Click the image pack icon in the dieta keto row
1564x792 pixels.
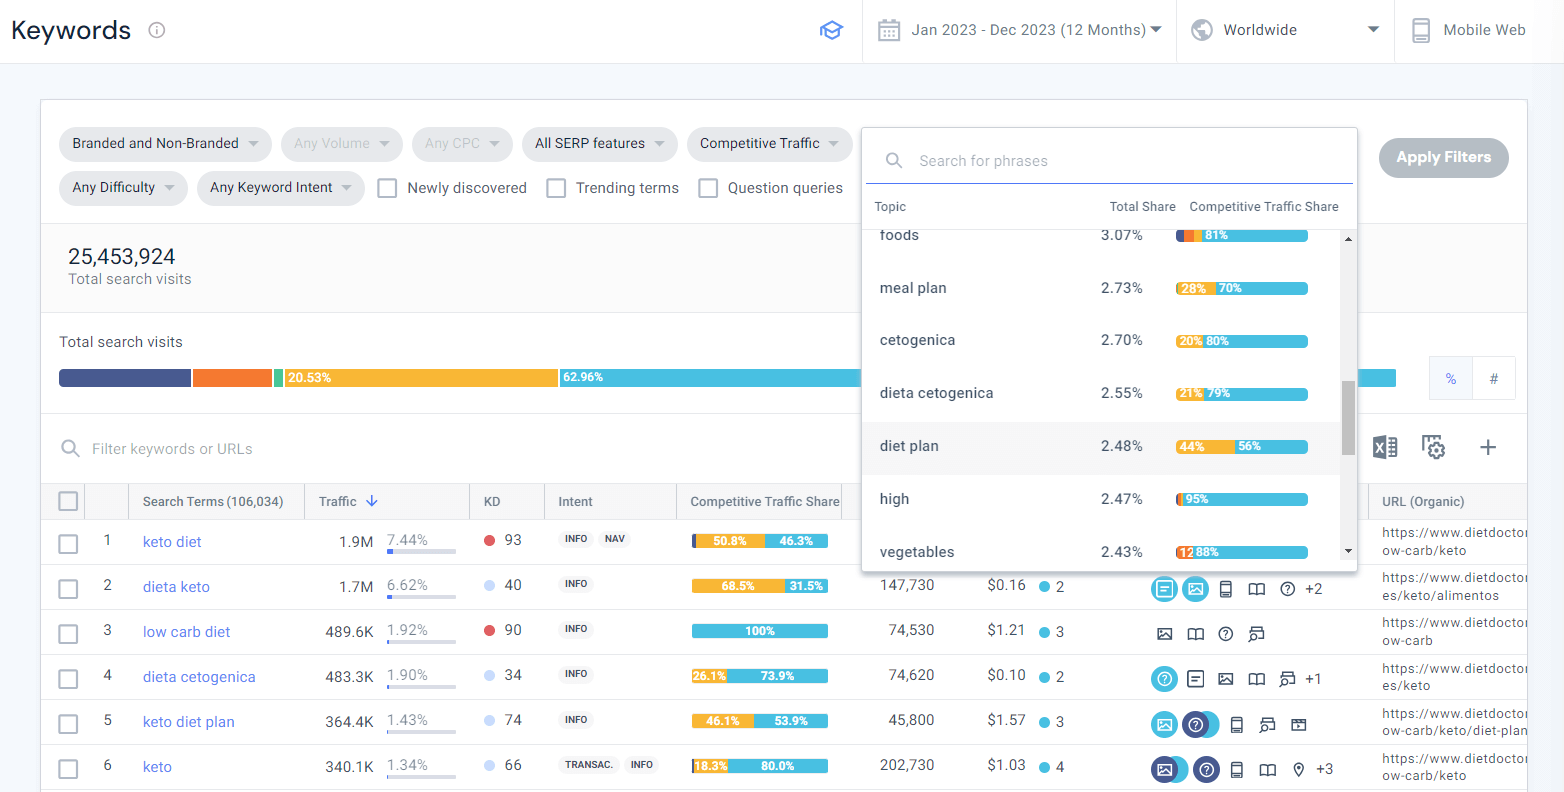[1195, 589]
